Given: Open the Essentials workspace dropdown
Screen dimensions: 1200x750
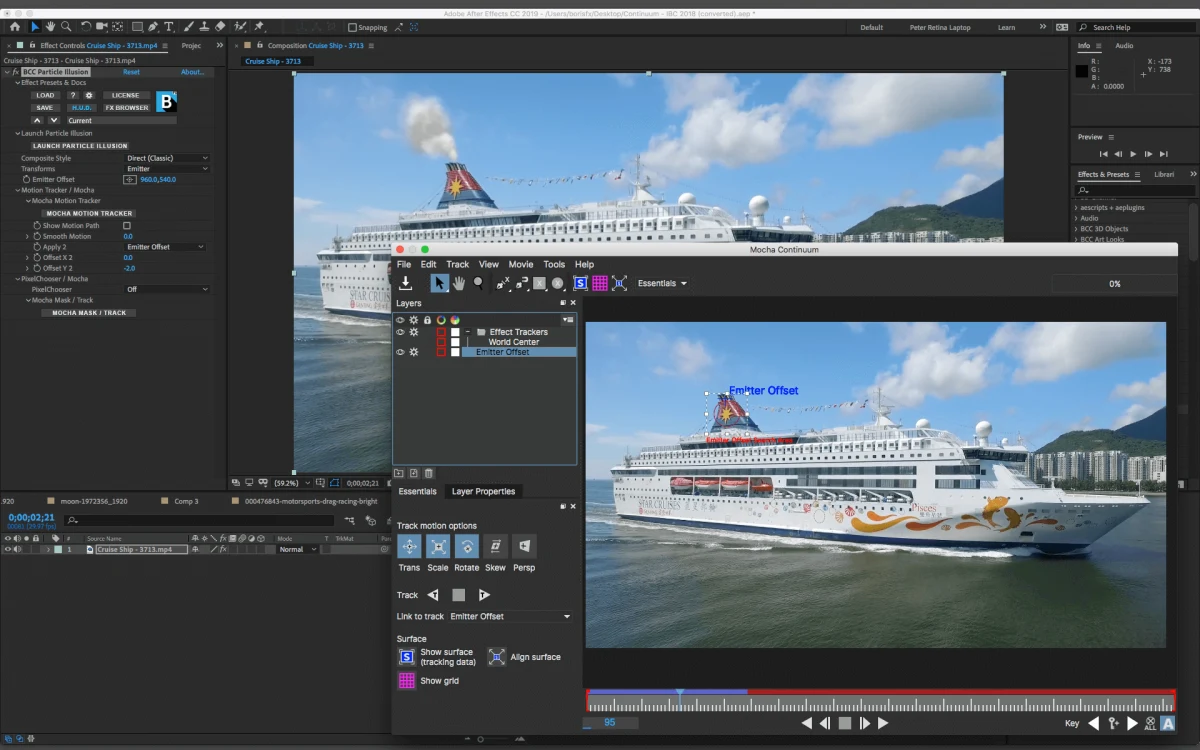Looking at the screenshot, I should 663,284.
